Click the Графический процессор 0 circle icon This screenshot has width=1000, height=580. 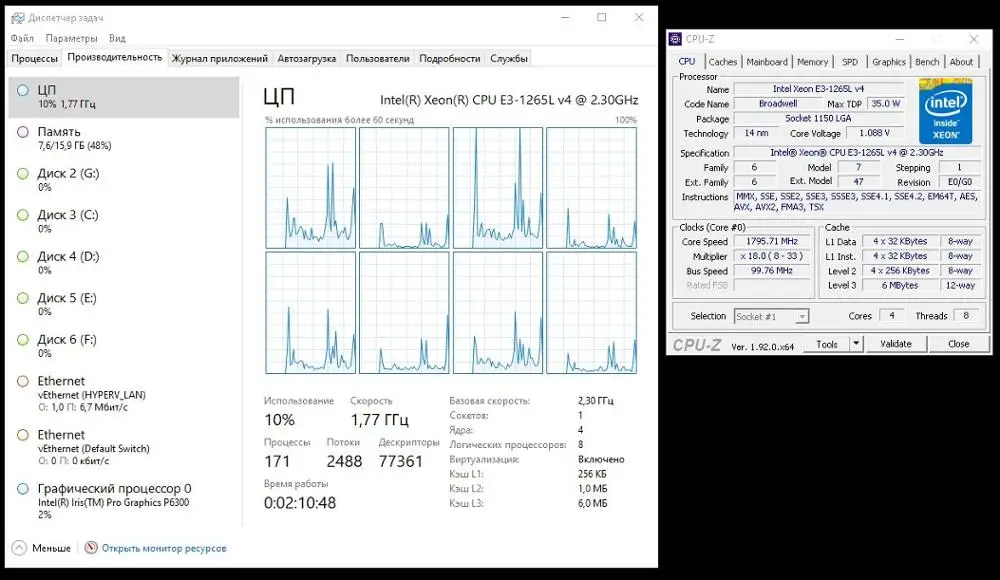23,489
